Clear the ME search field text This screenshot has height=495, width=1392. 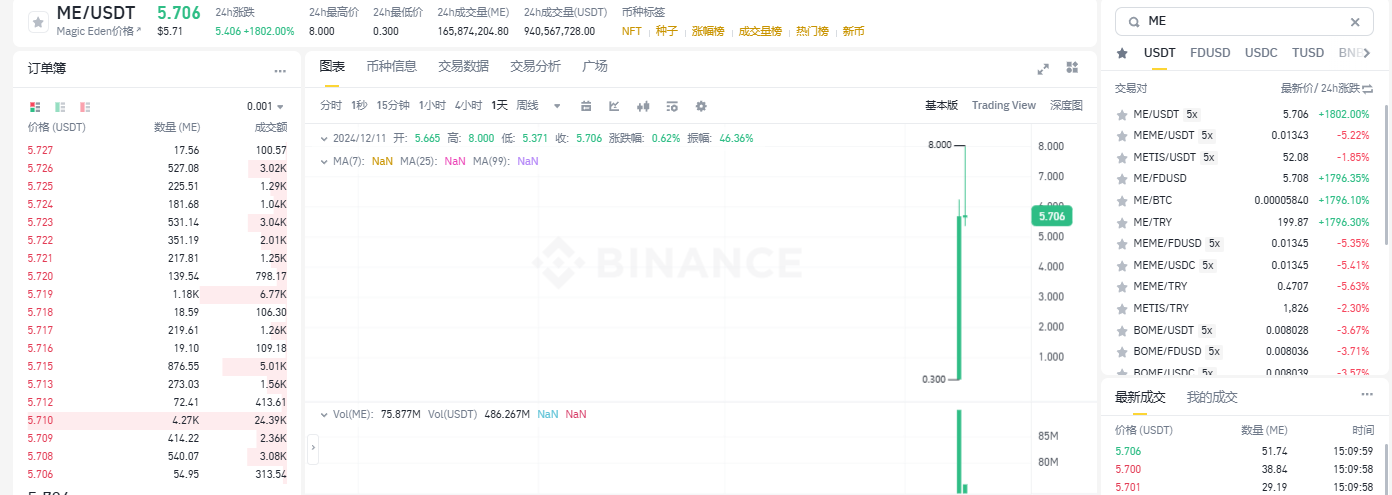pyautogui.click(x=1355, y=22)
